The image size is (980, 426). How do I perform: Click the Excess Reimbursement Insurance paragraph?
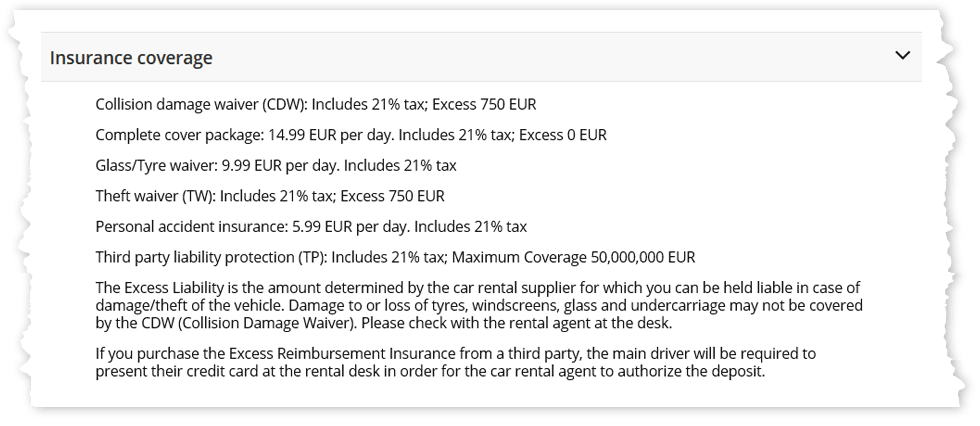coord(456,362)
